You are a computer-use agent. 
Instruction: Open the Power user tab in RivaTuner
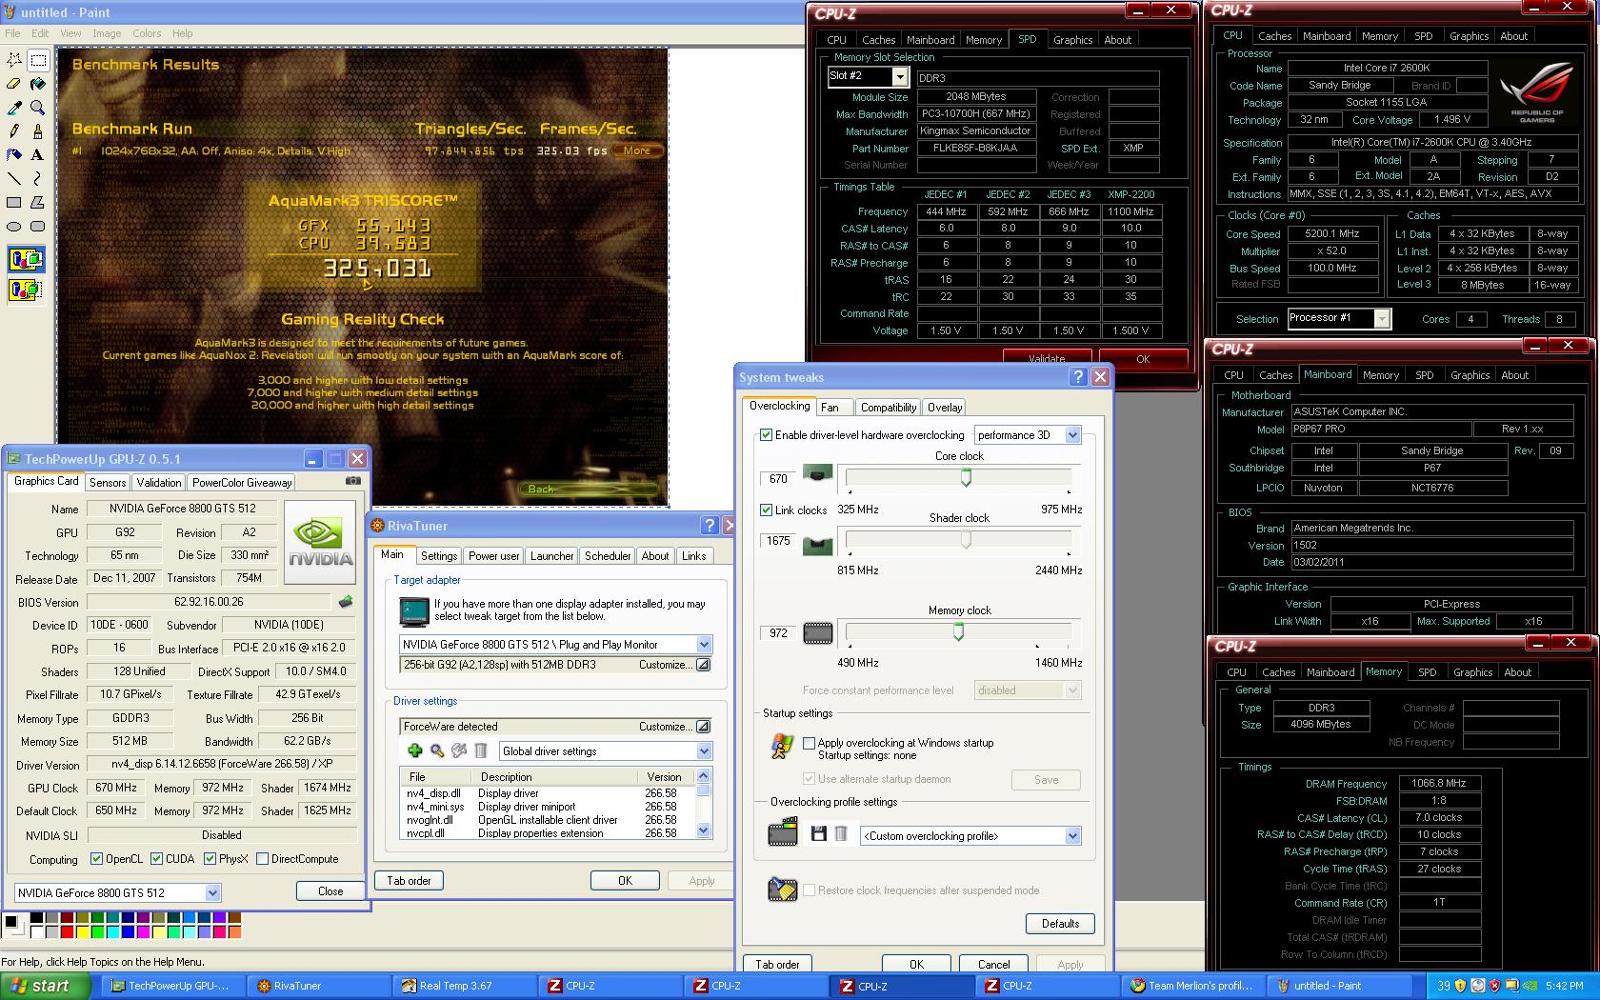(x=494, y=556)
